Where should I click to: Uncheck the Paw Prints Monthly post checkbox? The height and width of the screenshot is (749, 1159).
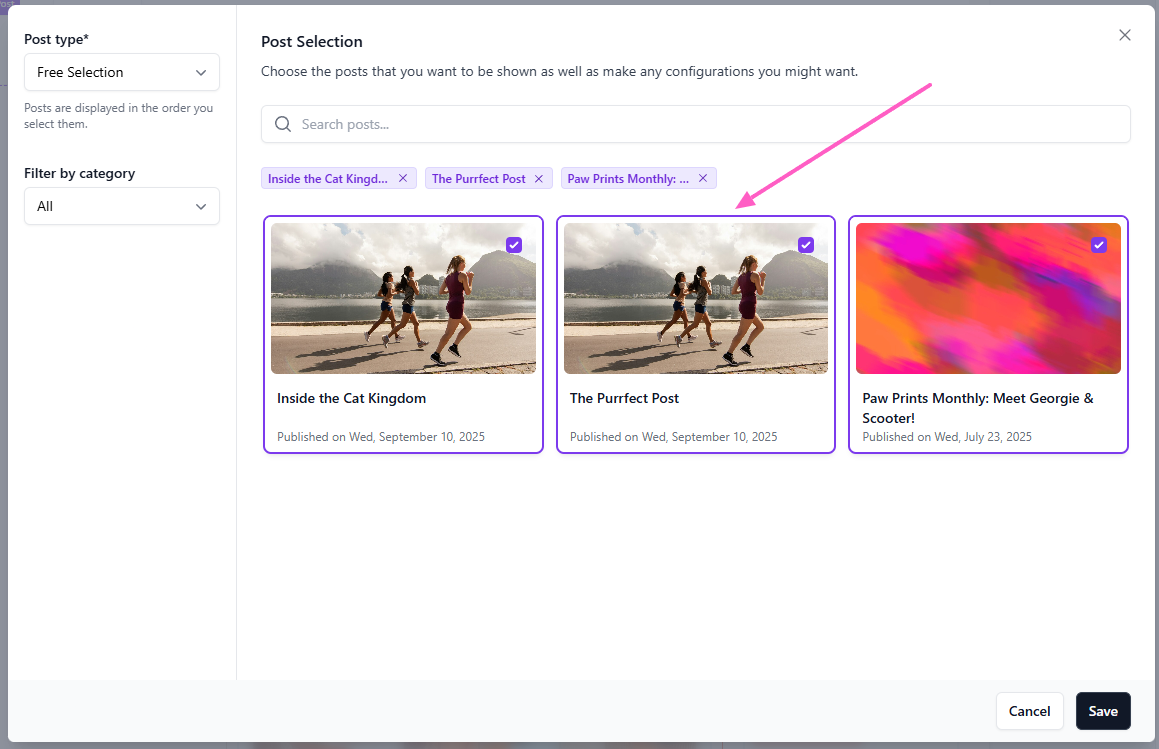click(x=1099, y=245)
